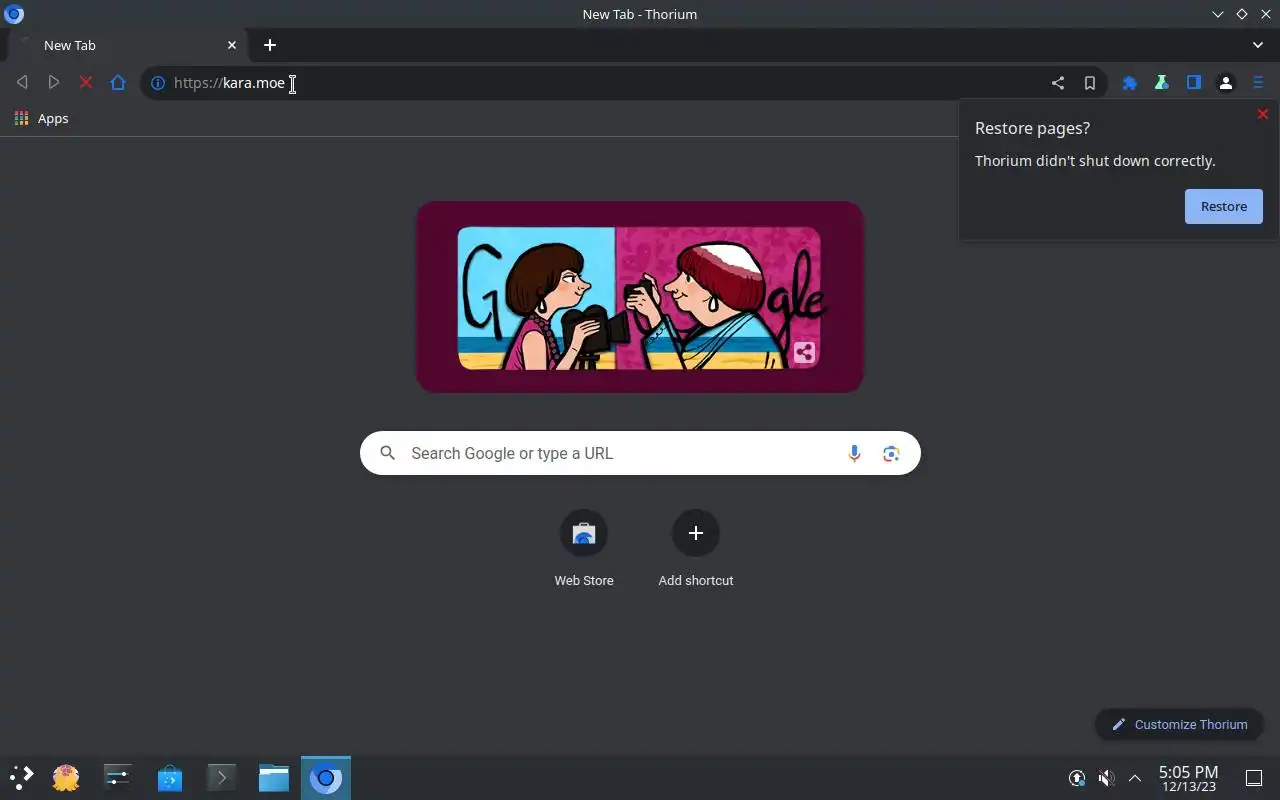Close the New Tab tab
The image size is (1280, 800).
[x=232, y=45]
